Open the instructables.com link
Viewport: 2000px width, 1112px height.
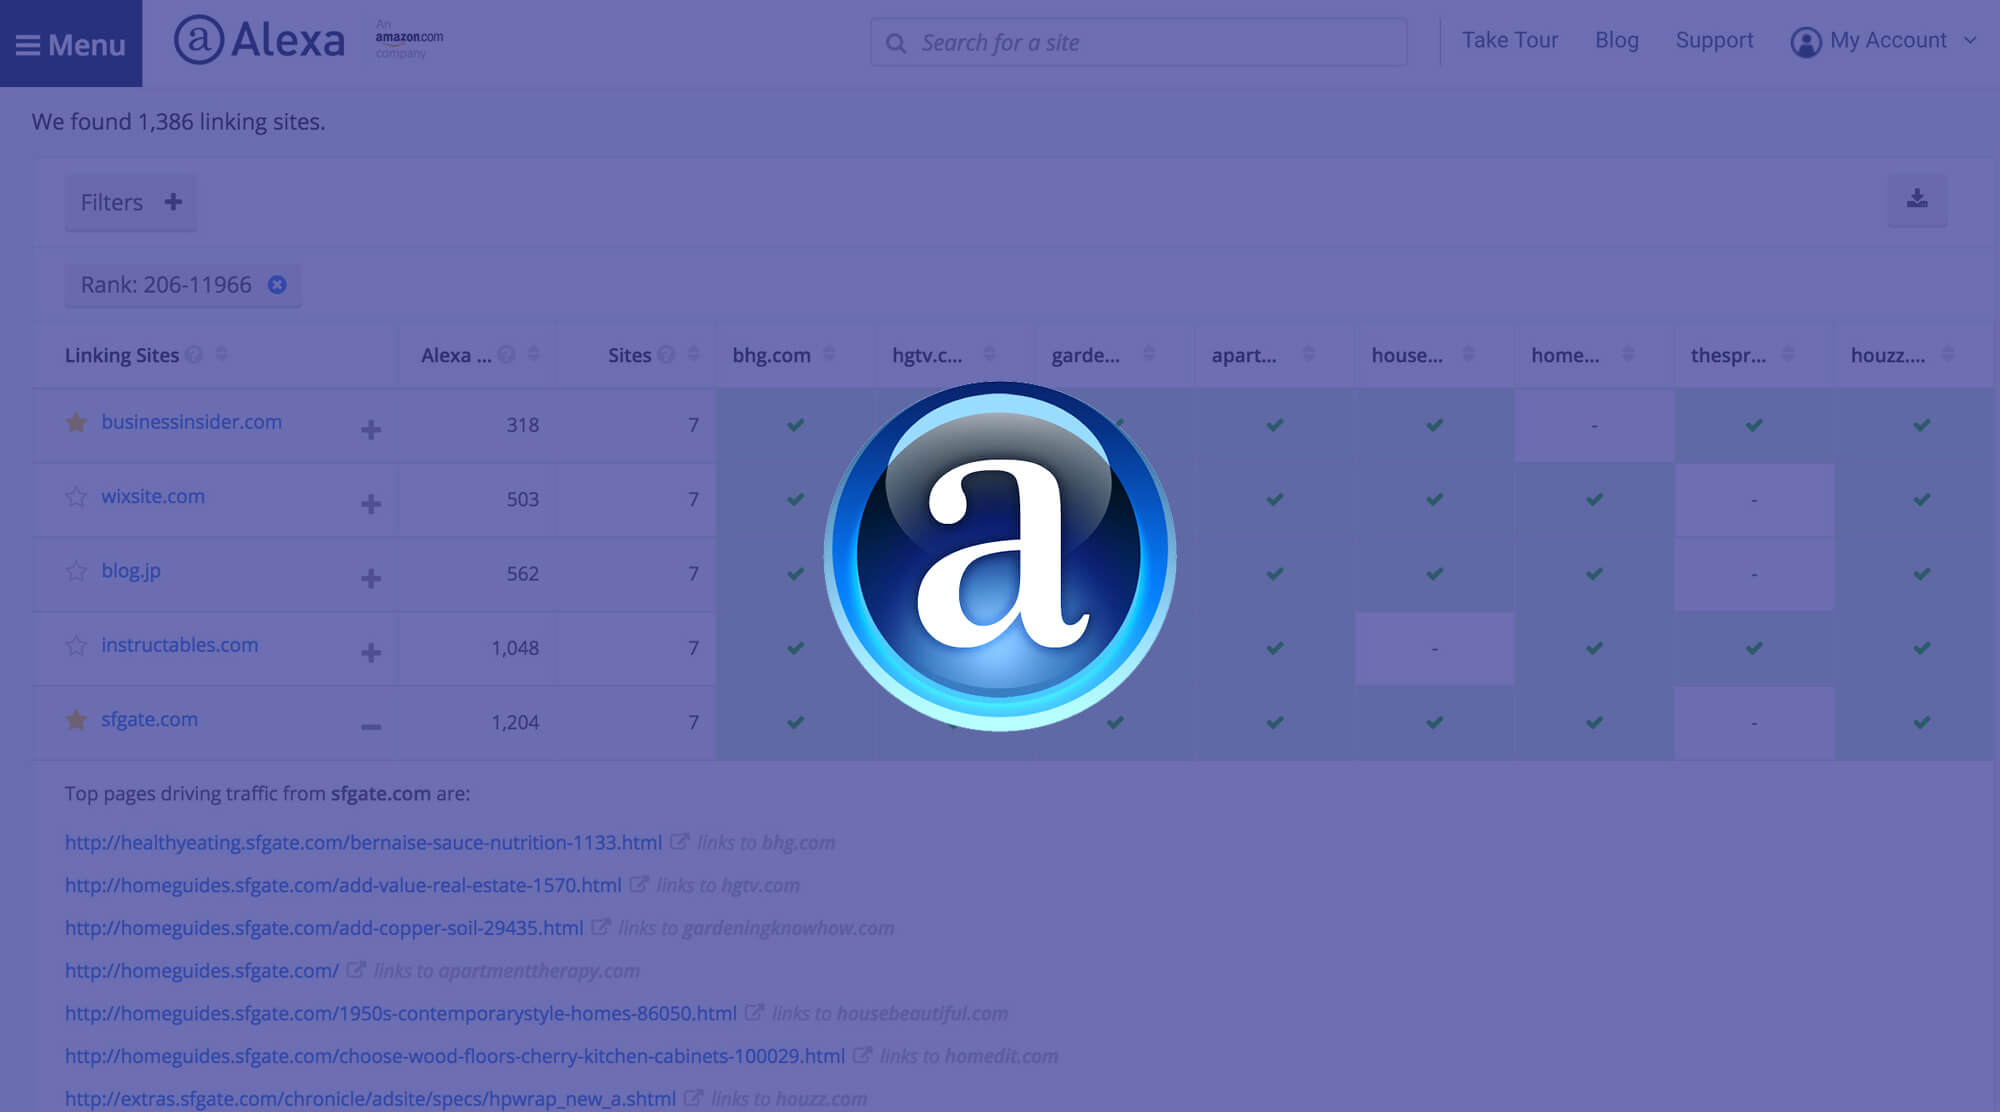pyautogui.click(x=179, y=645)
